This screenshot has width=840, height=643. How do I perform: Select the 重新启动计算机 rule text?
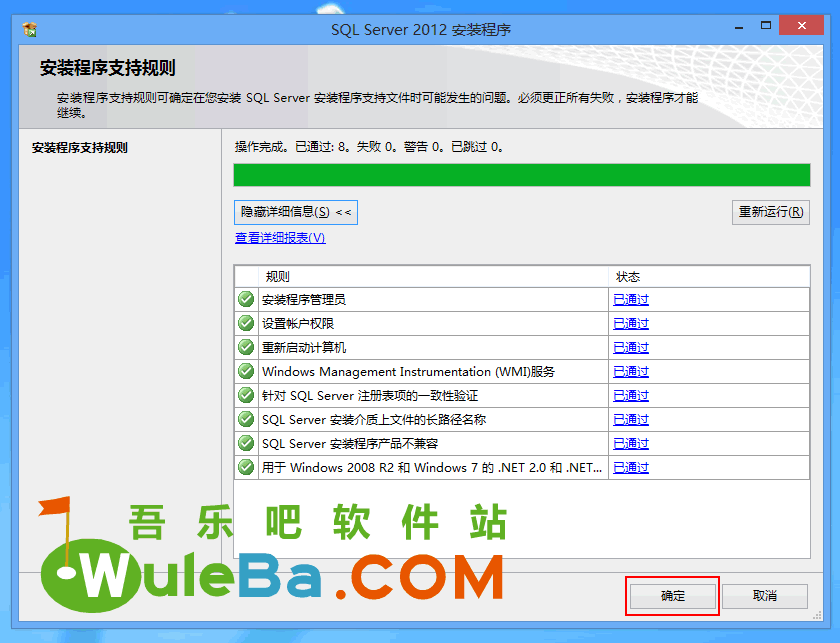[304, 348]
